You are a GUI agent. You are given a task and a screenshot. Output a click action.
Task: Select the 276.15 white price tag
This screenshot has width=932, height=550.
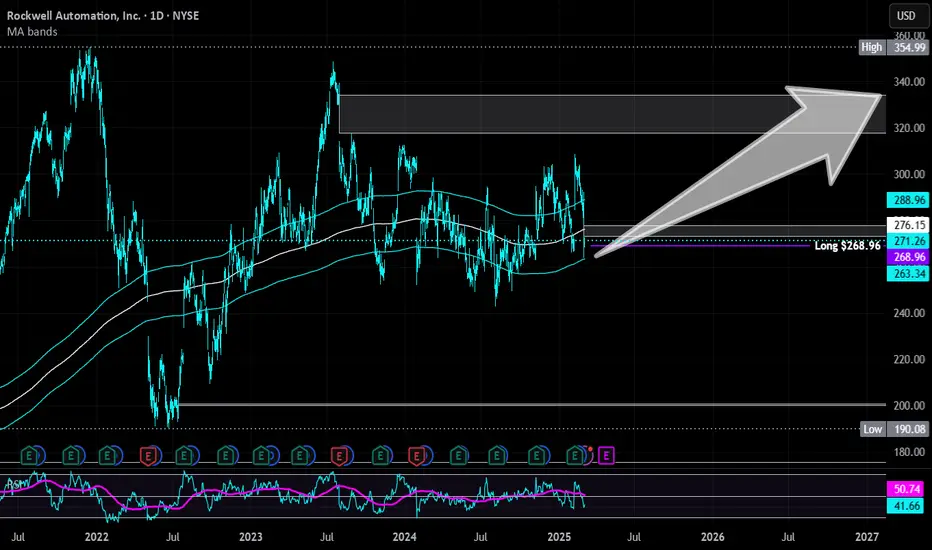908,225
